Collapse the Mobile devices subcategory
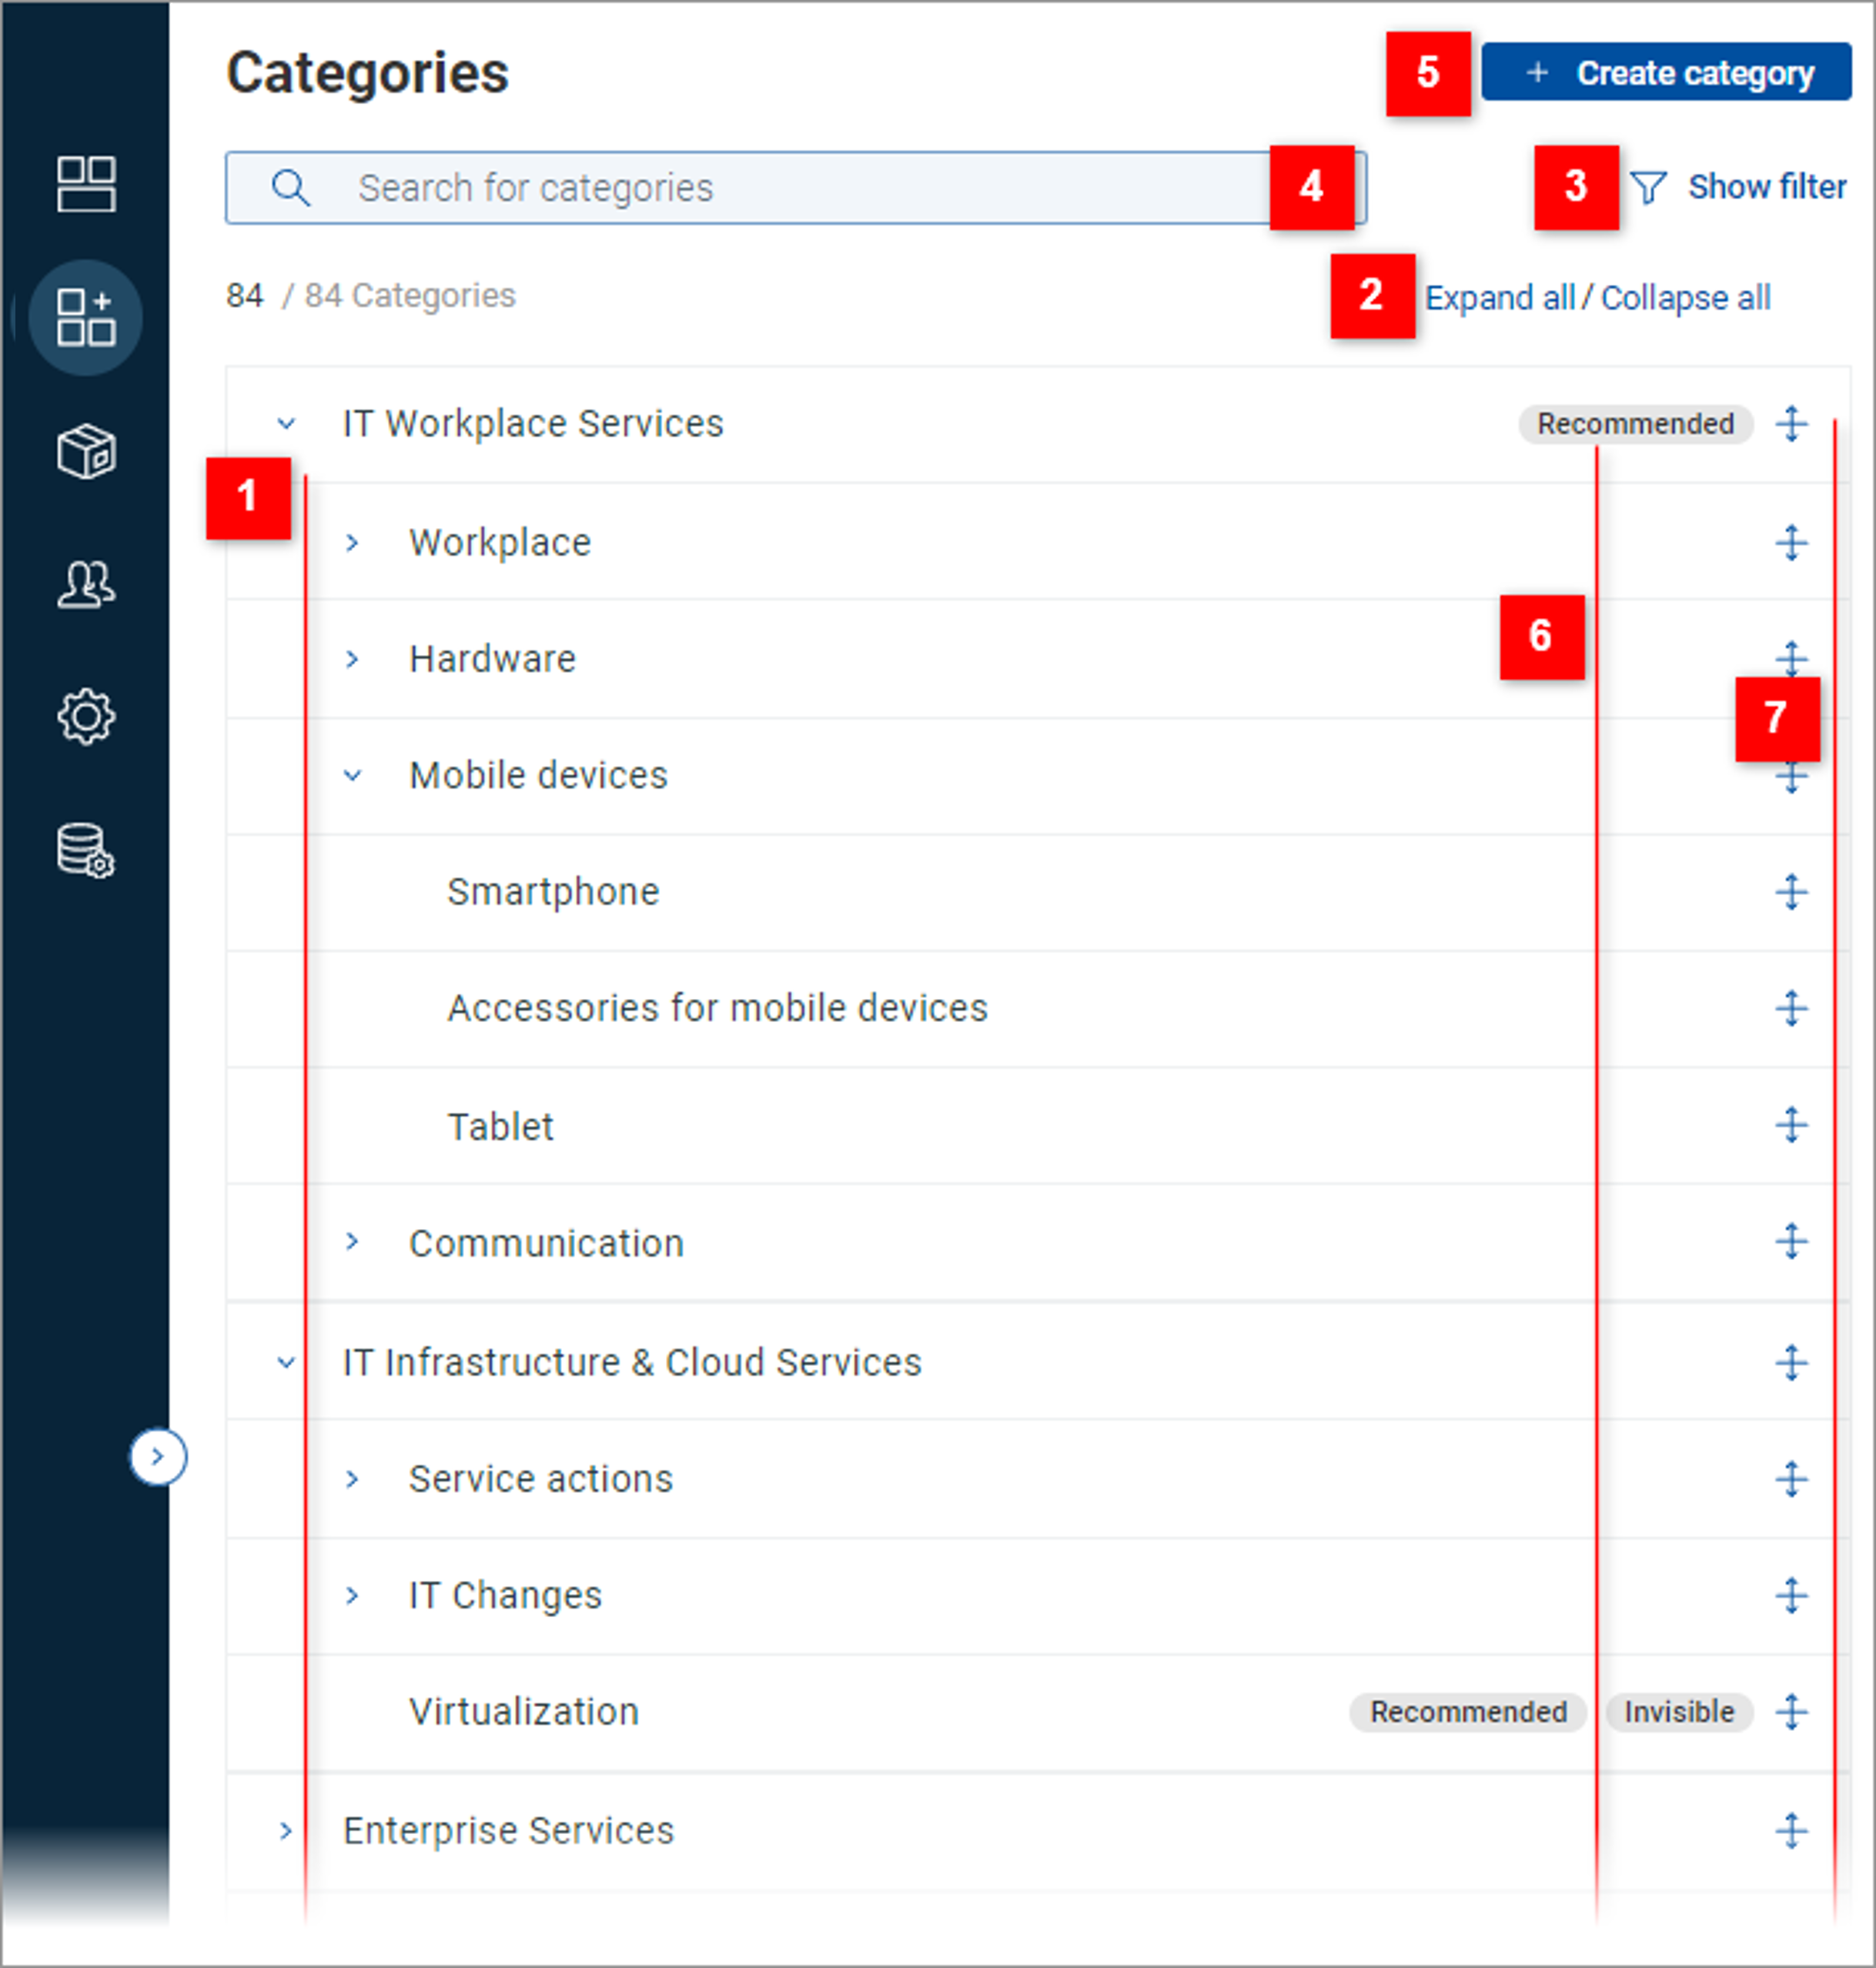 (x=353, y=775)
